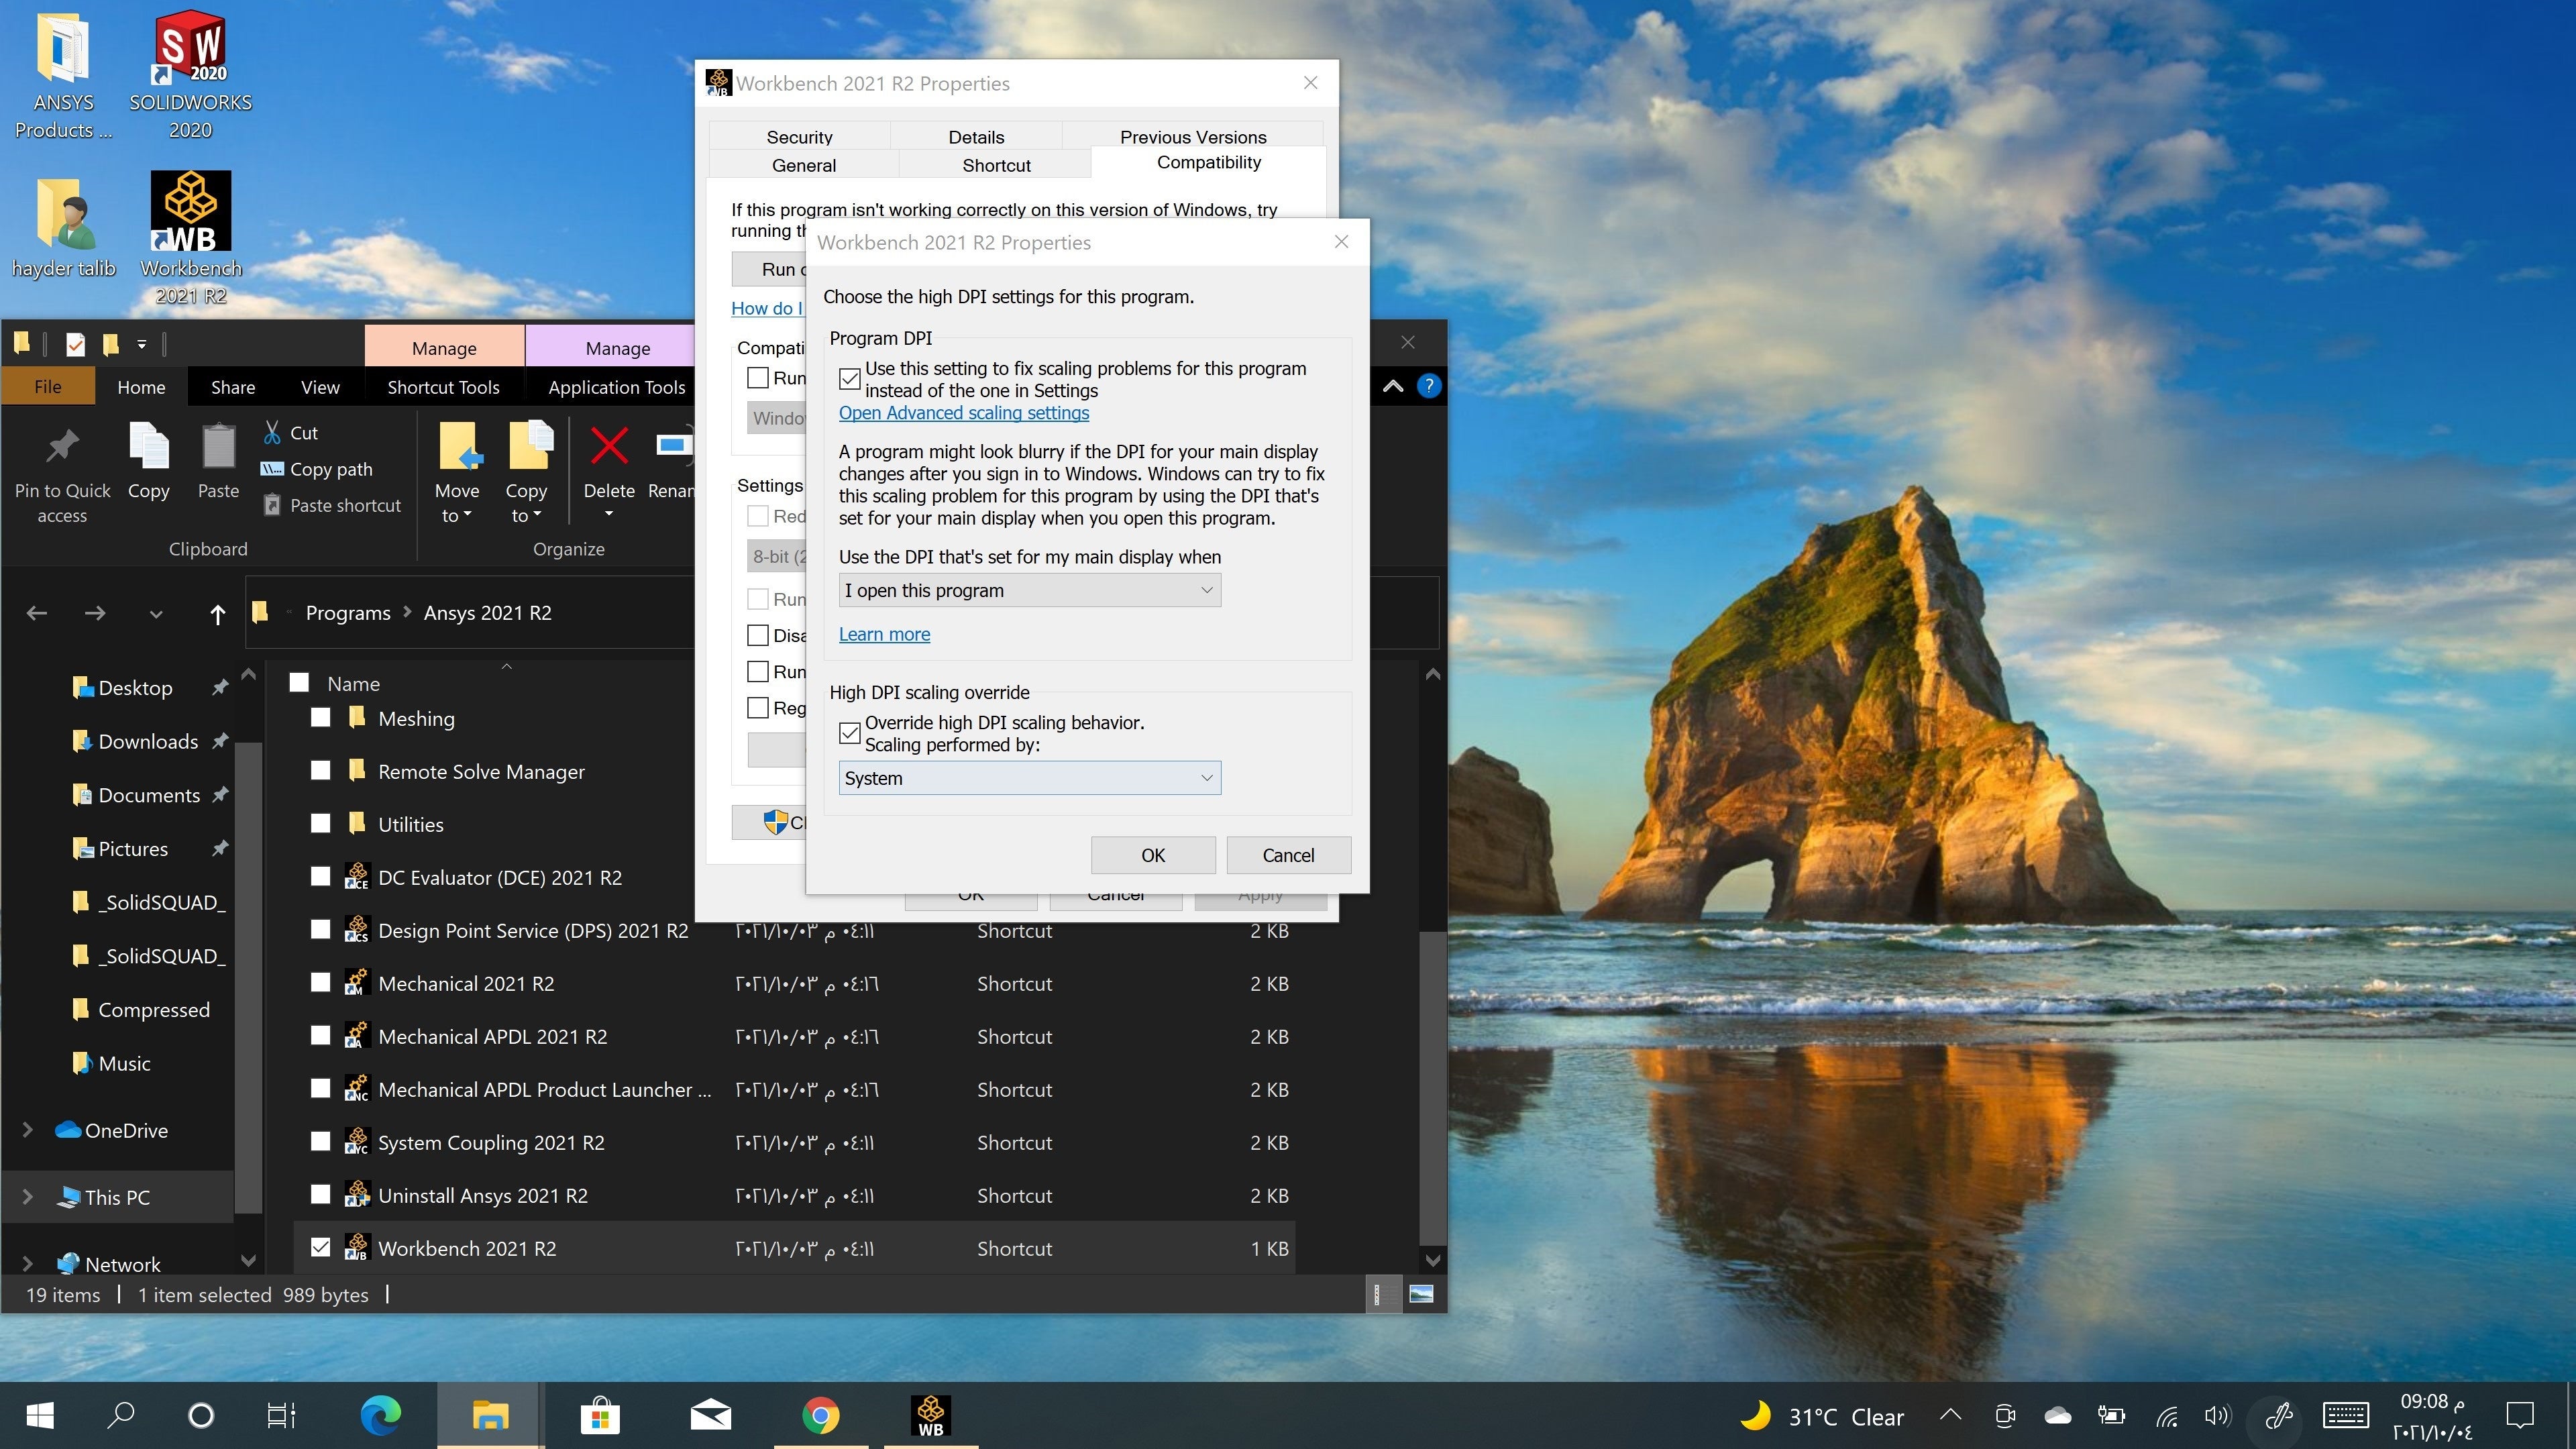Uncheck the Workbench 2021 R2 row checkbox

(320, 1248)
